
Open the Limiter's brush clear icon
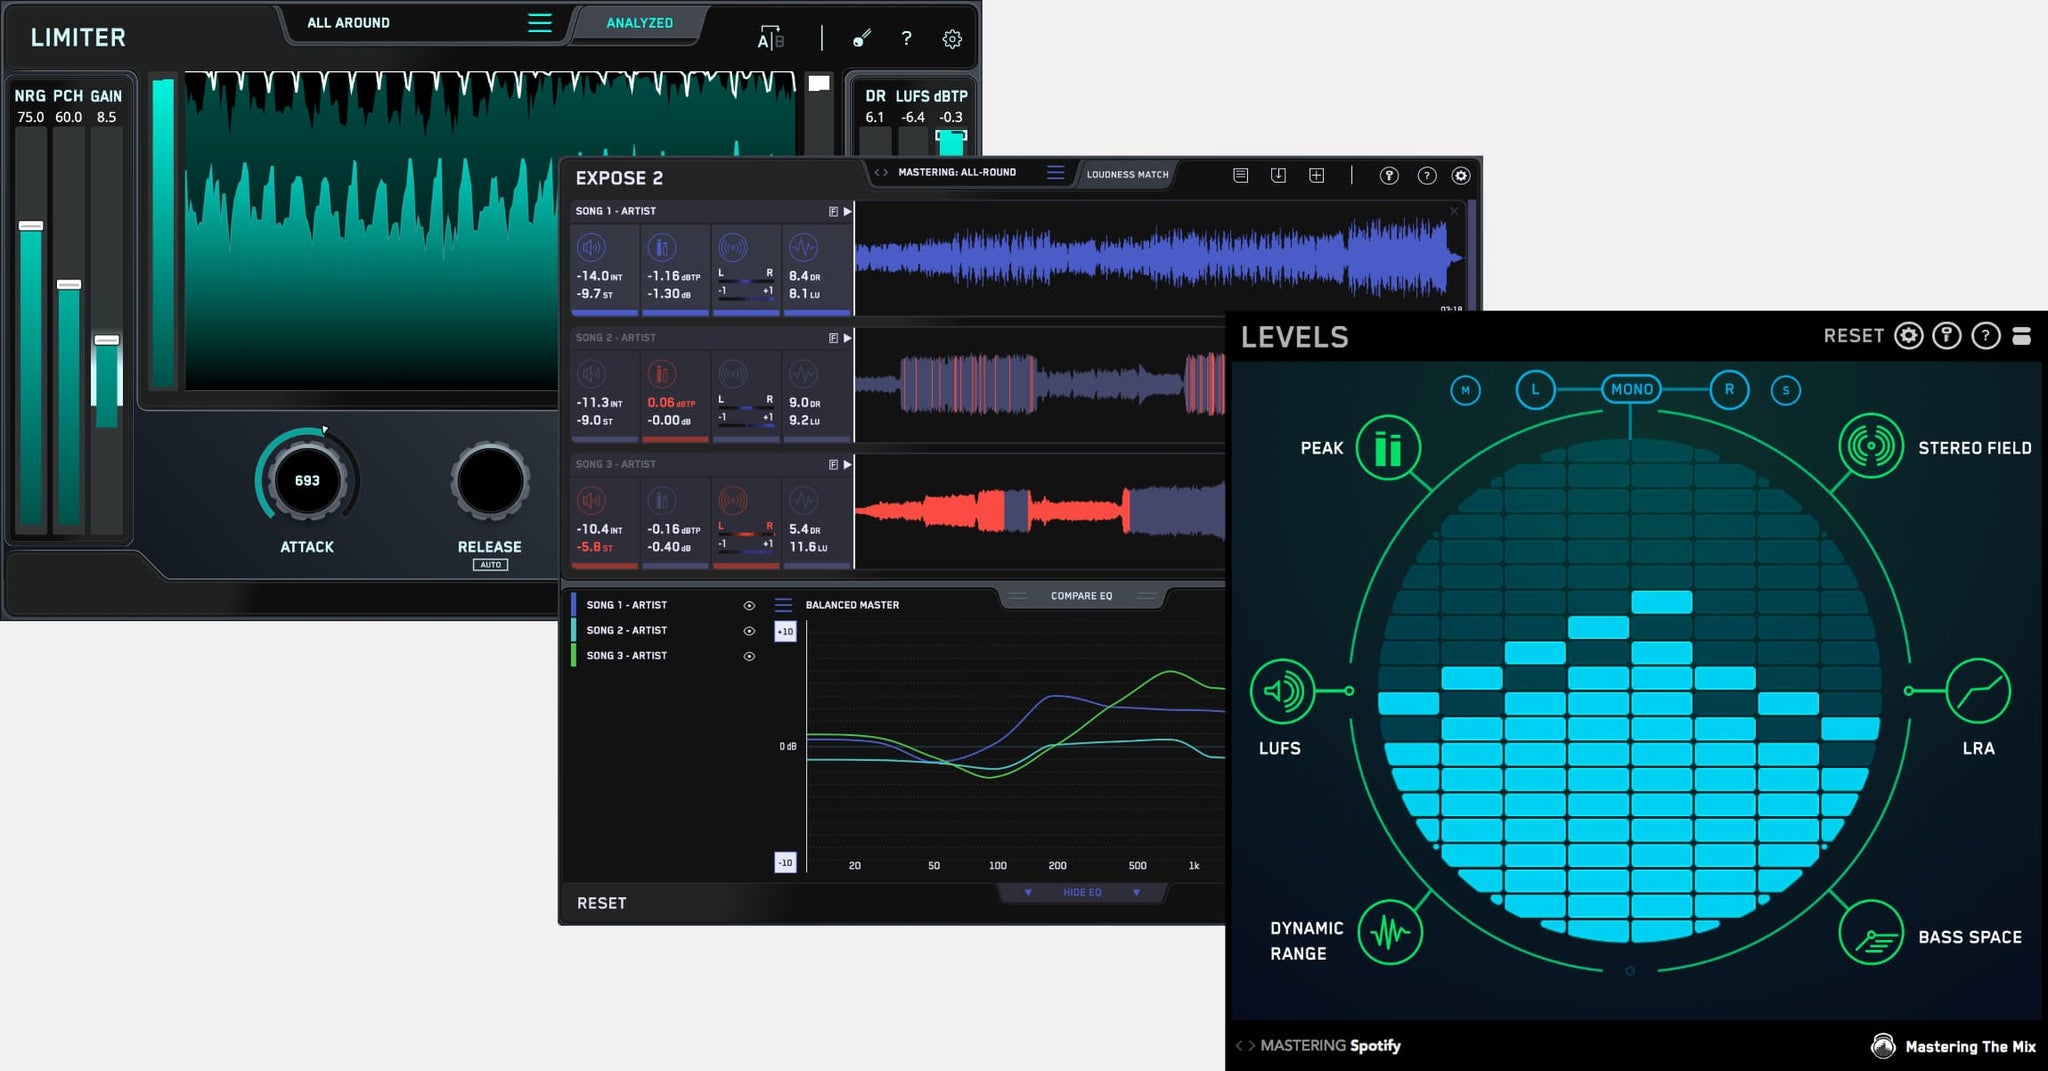[x=861, y=38]
